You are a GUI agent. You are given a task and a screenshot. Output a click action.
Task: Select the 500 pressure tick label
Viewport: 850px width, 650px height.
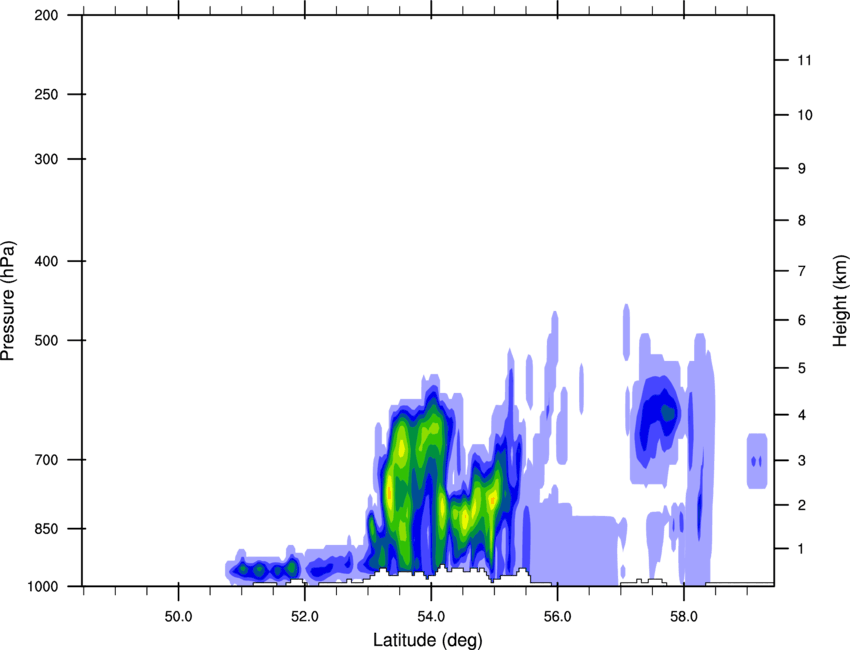point(46,340)
